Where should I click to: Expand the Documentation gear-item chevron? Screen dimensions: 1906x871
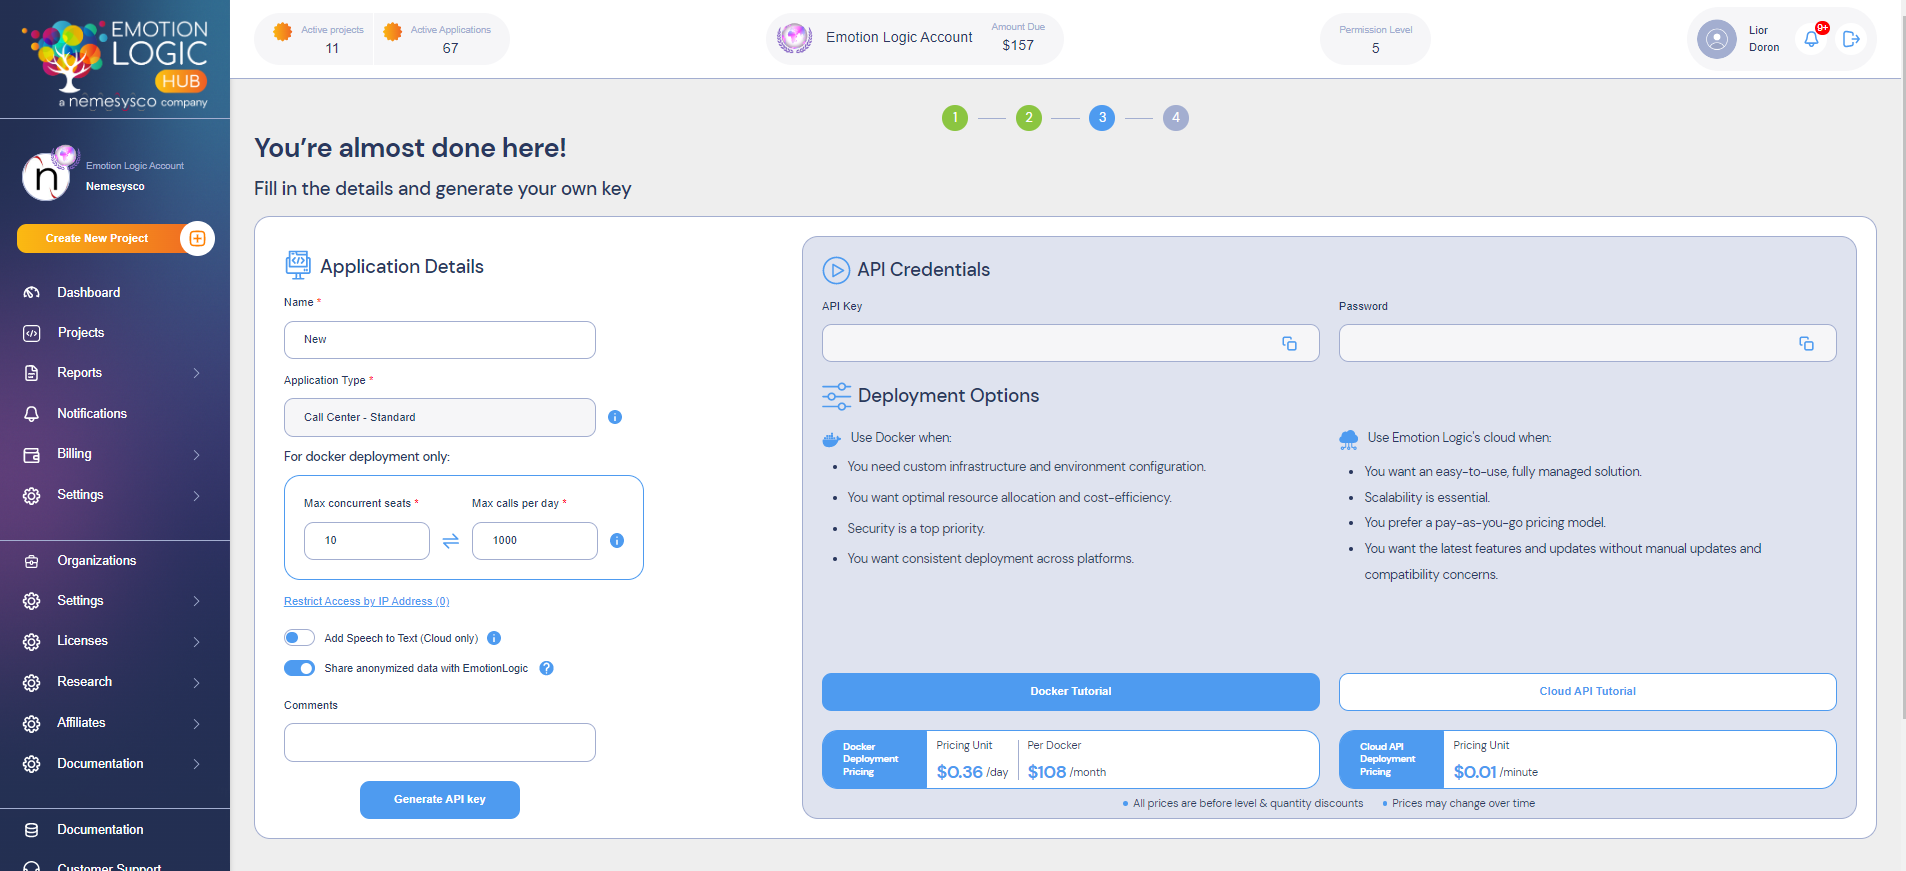197,764
